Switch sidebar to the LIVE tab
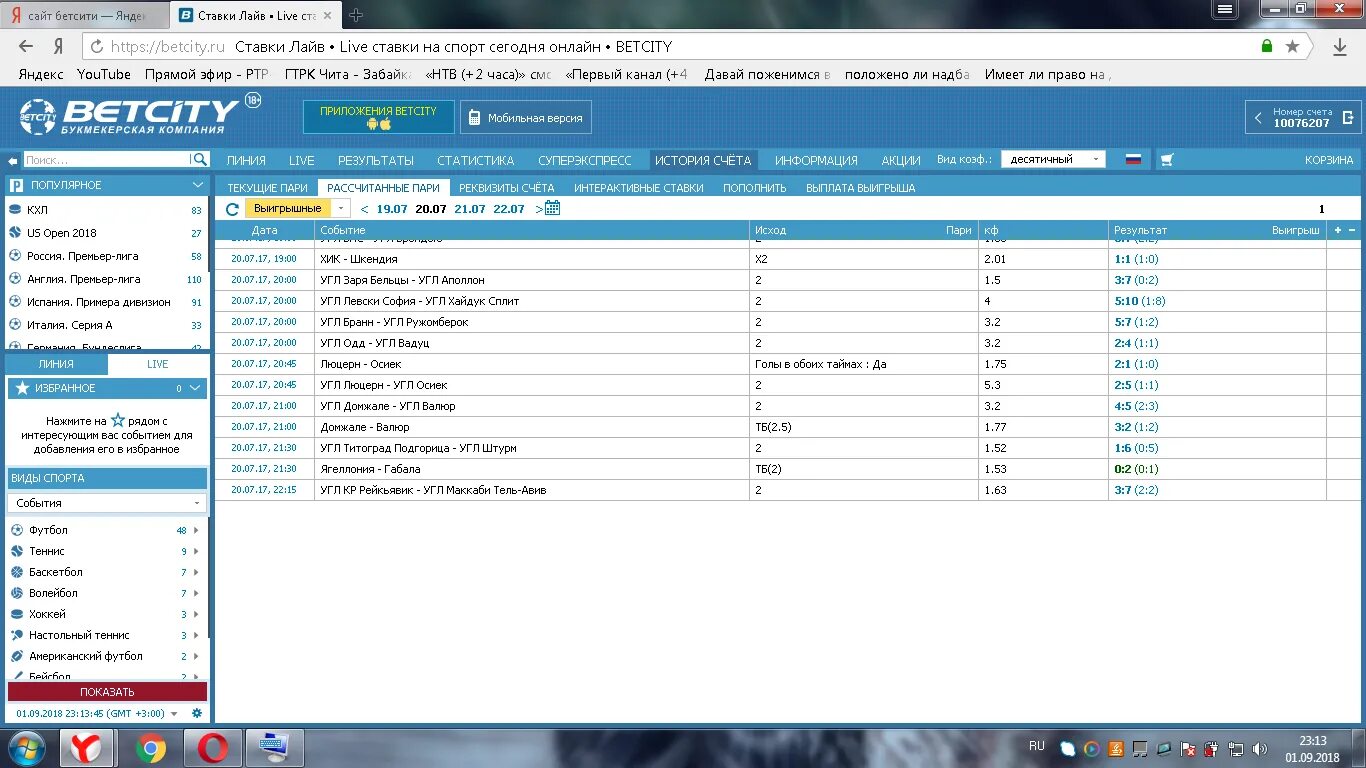 point(158,364)
